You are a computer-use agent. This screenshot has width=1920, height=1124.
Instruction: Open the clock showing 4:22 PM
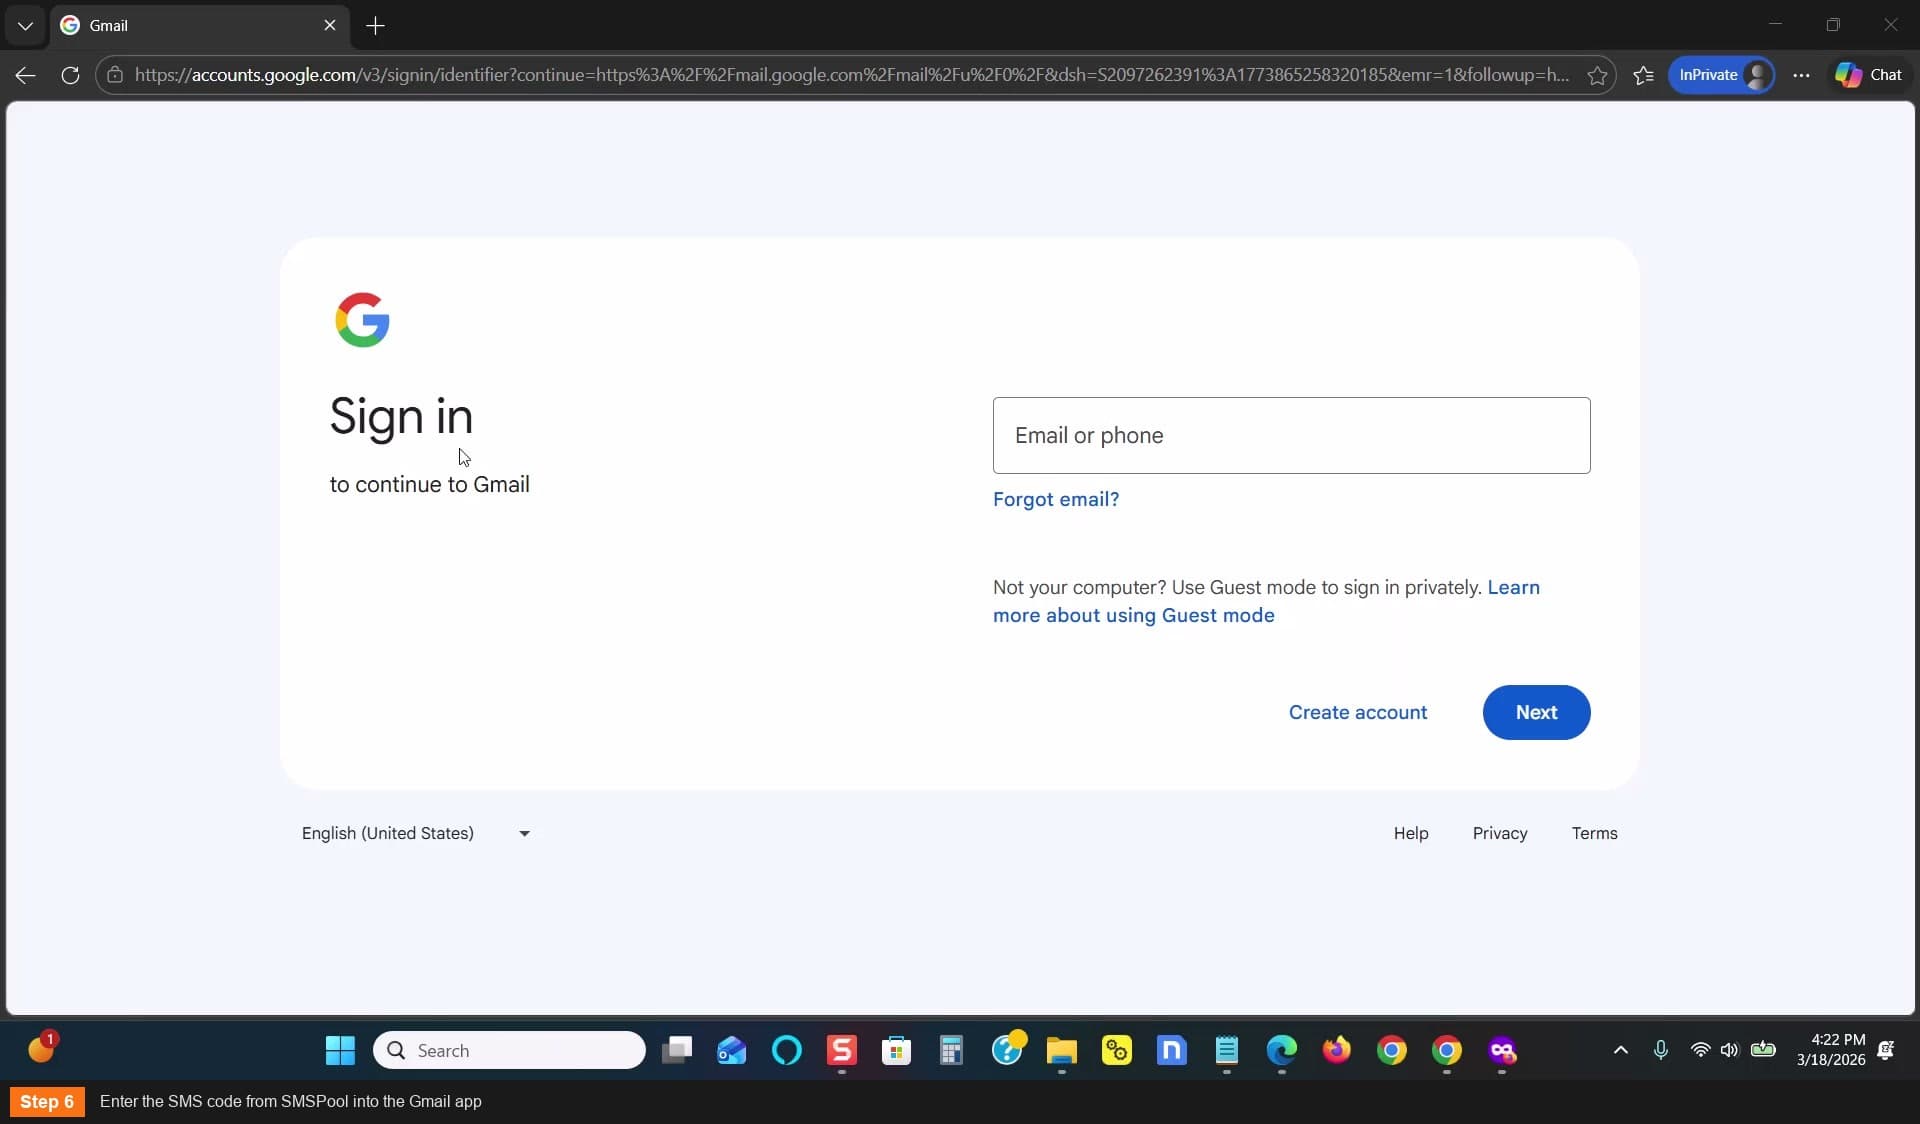1830,1050
